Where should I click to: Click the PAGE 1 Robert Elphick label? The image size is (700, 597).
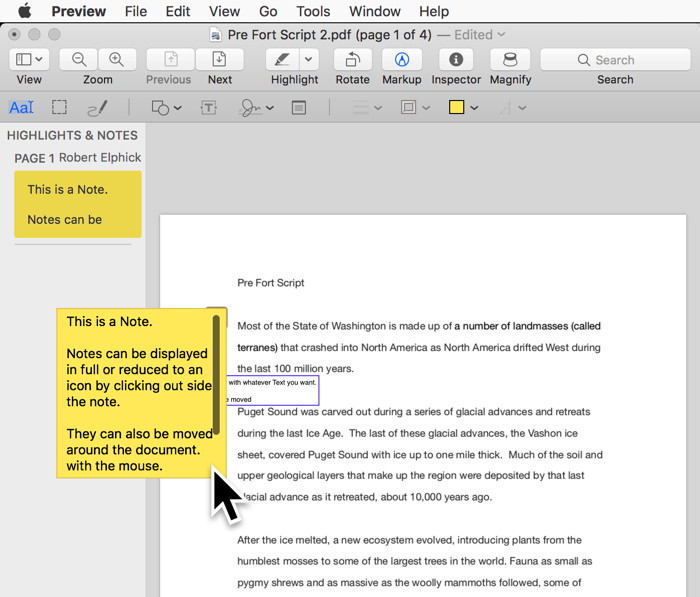click(78, 158)
